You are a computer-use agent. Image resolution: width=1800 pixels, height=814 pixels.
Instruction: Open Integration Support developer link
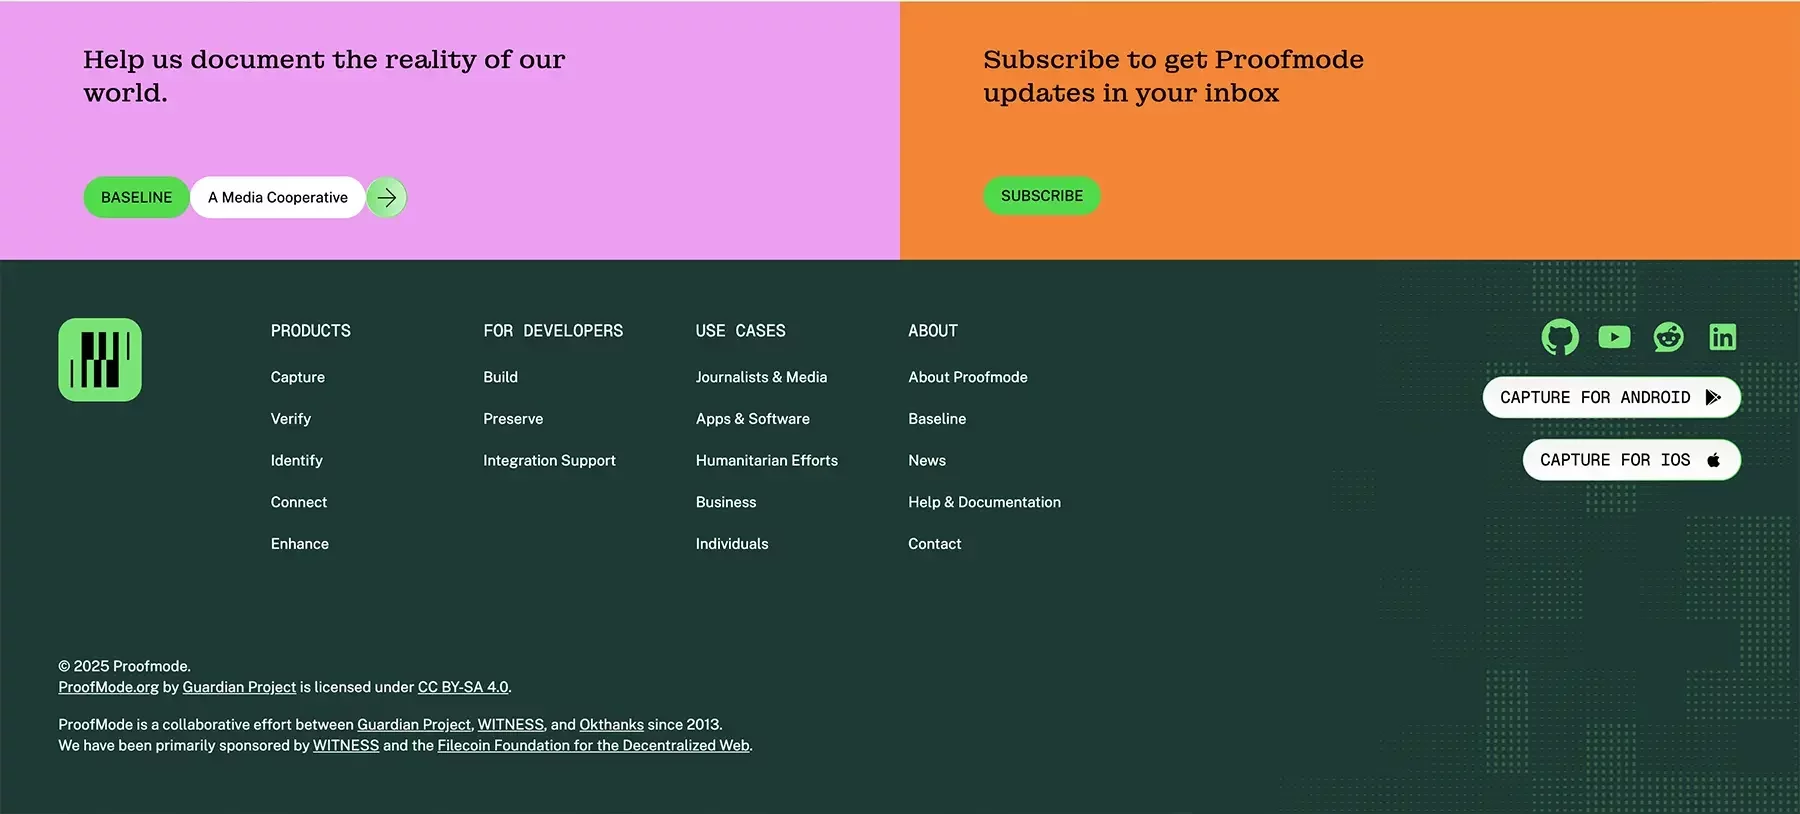[549, 461]
